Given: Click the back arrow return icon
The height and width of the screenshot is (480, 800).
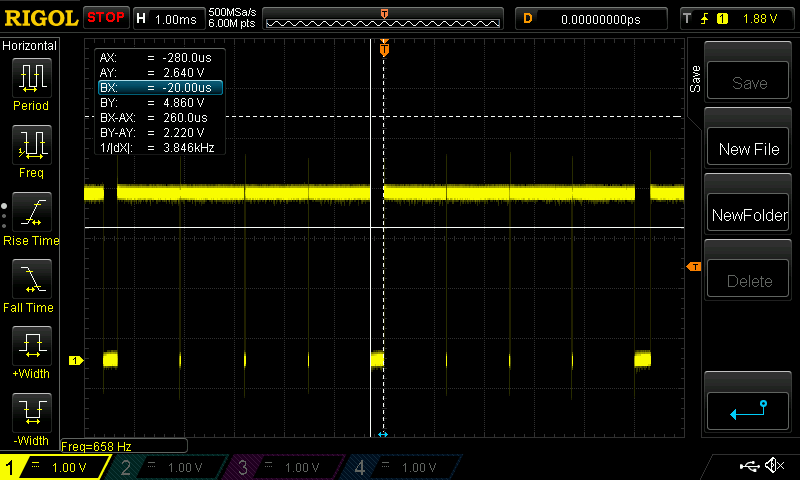Looking at the screenshot, I should (x=749, y=408).
